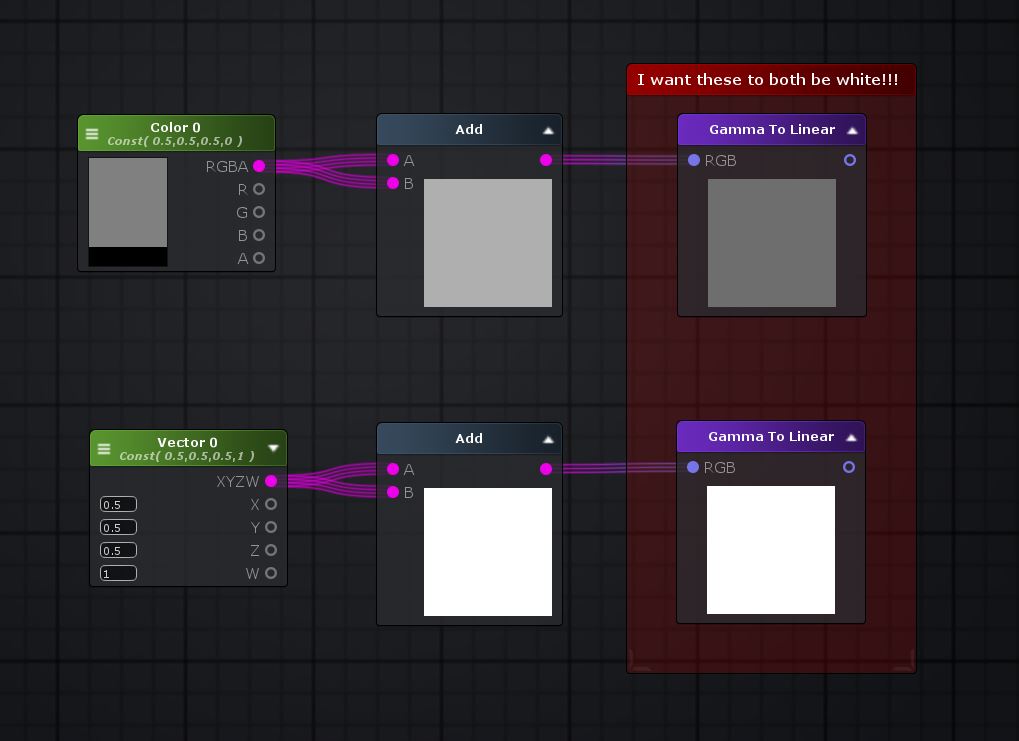Select the upper Gamma To Linear gray preview
The width and height of the screenshot is (1019, 741).
[771, 243]
